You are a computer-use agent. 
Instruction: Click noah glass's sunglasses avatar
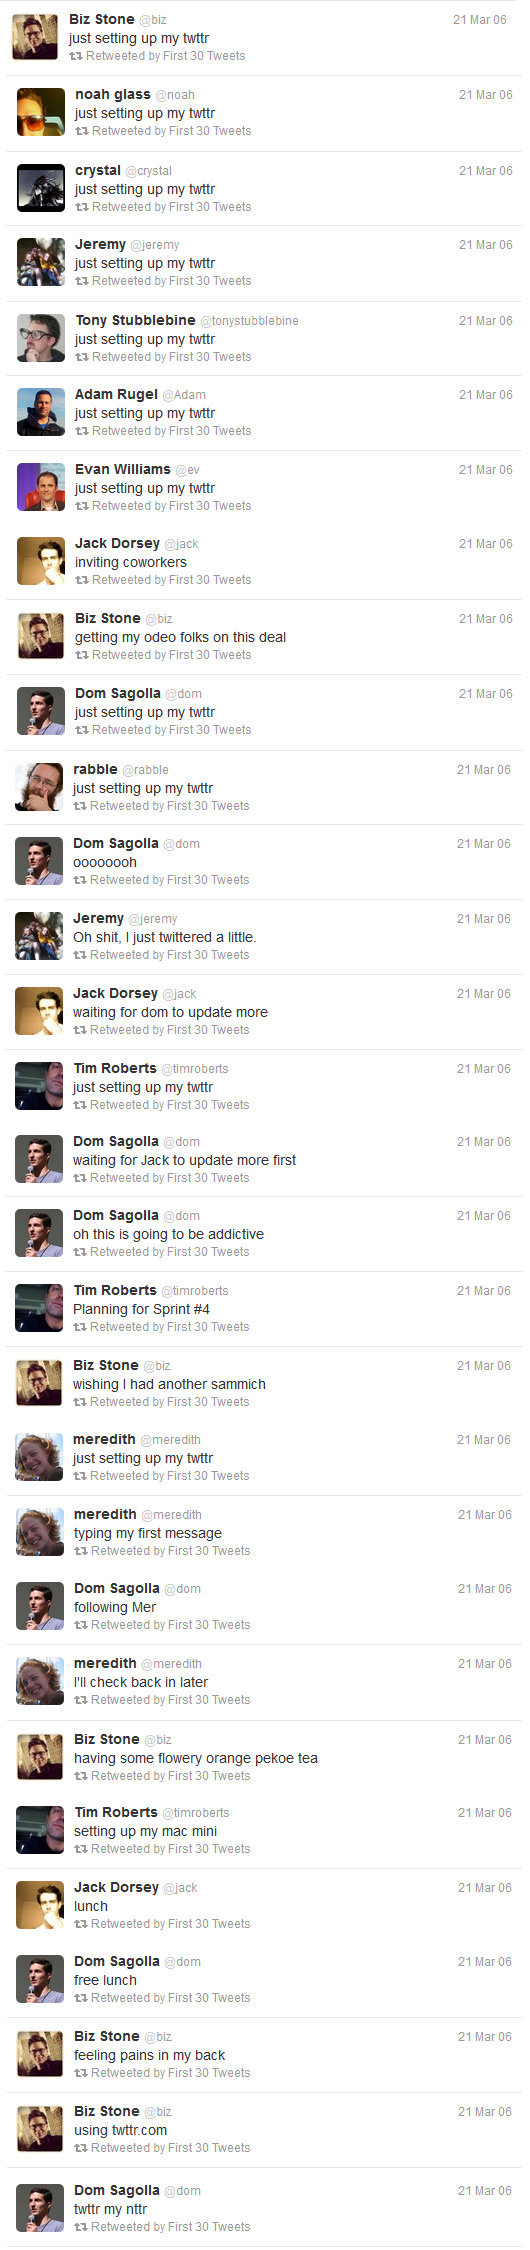click(x=41, y=112)
